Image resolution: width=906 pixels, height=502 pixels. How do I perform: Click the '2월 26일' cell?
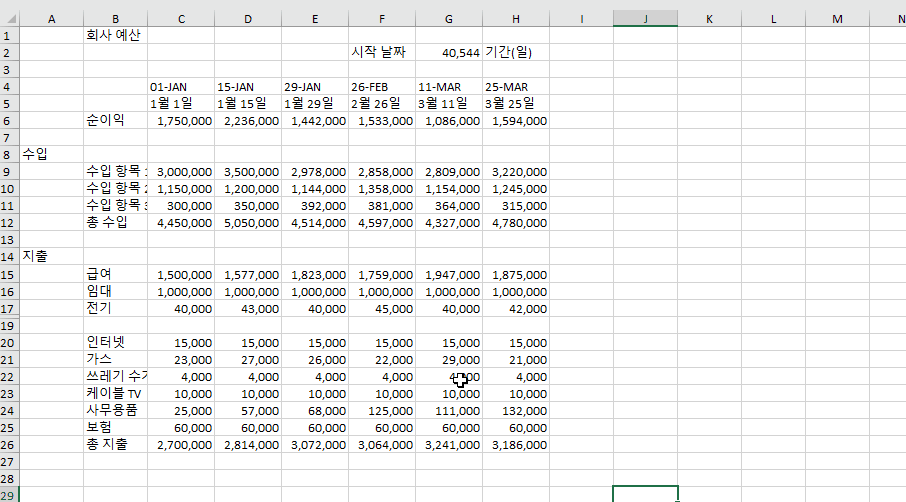pyautogui.click(x=382, y=103)
